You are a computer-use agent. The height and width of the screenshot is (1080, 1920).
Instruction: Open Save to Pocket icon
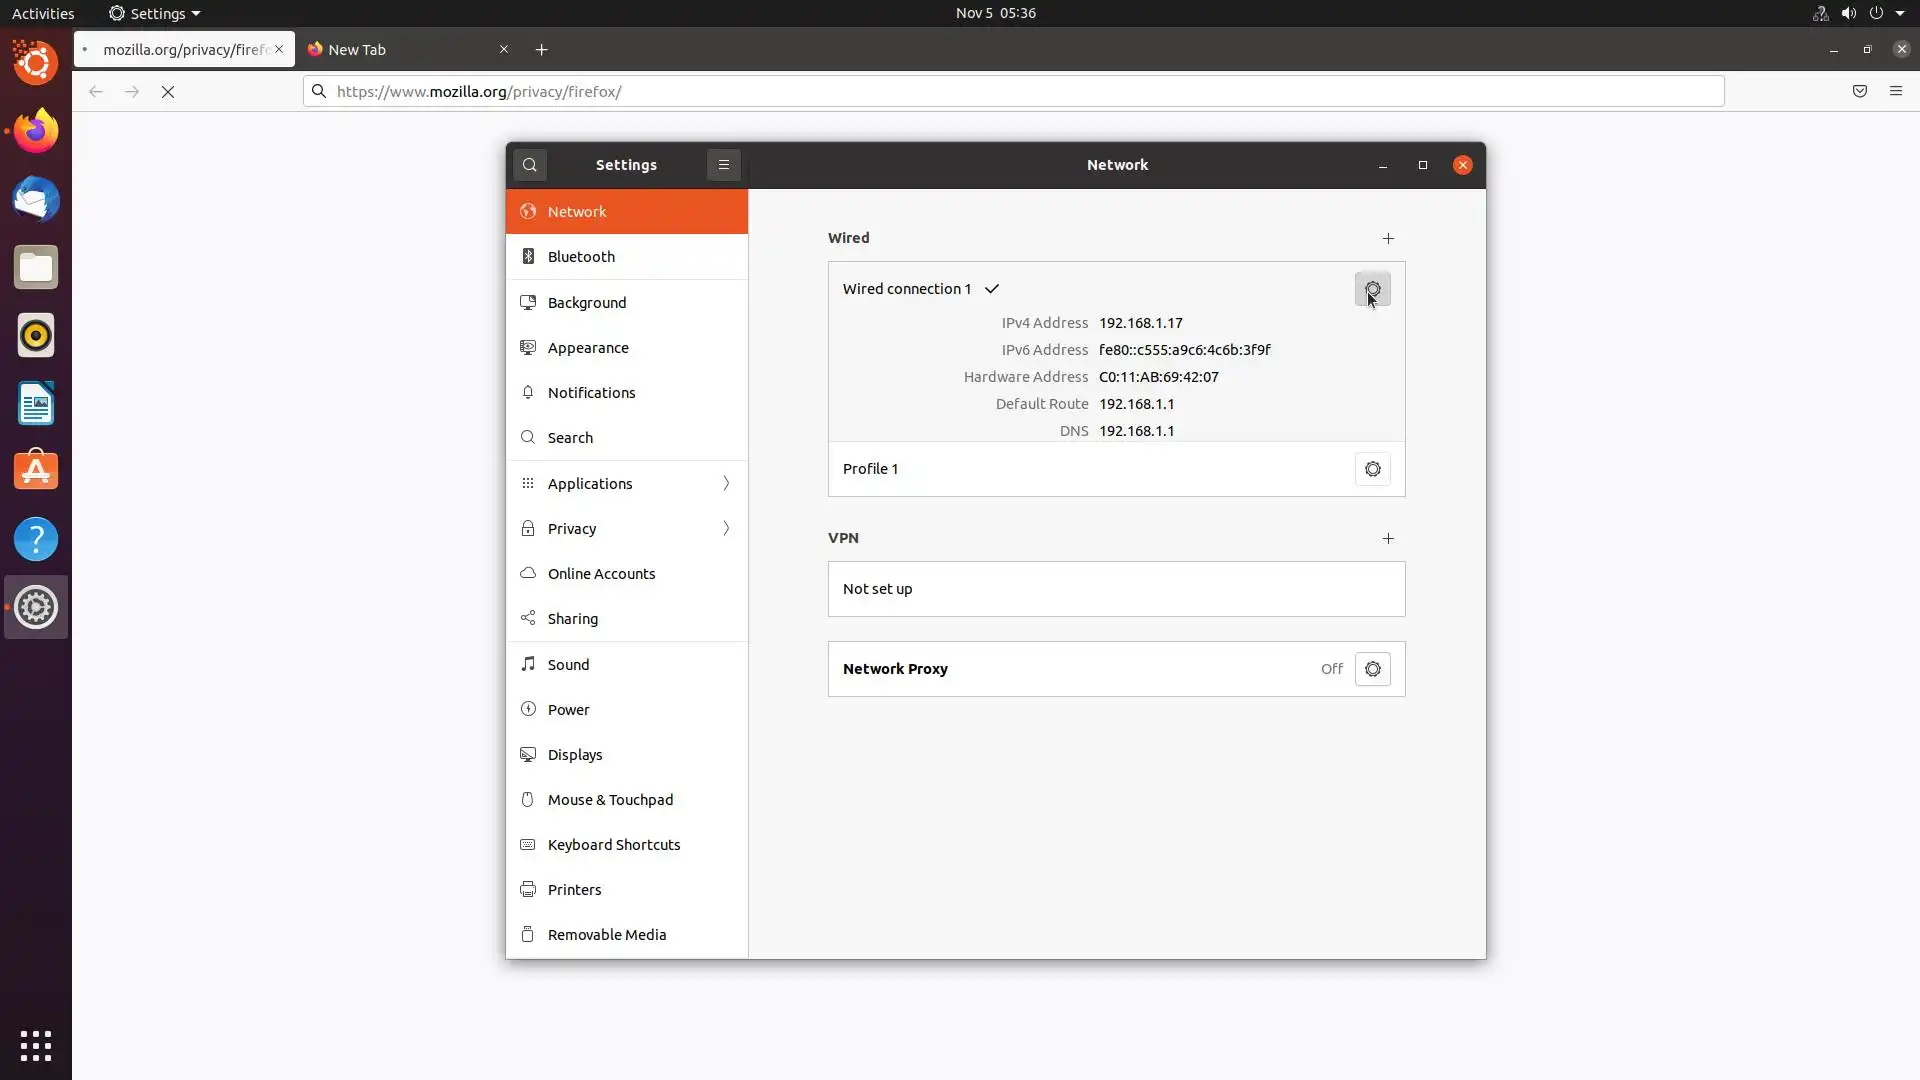[1859, 91]
